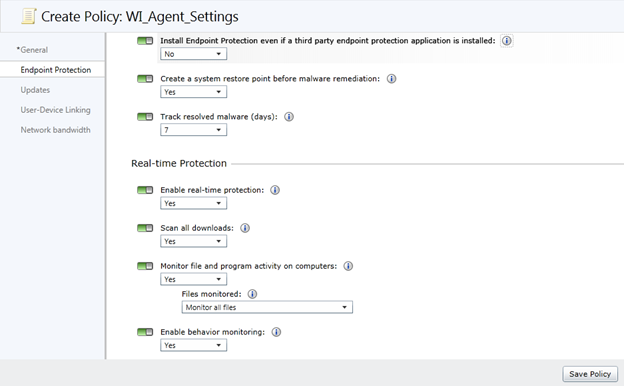Click info icon next to Track resolved malware

click(289, 117)
